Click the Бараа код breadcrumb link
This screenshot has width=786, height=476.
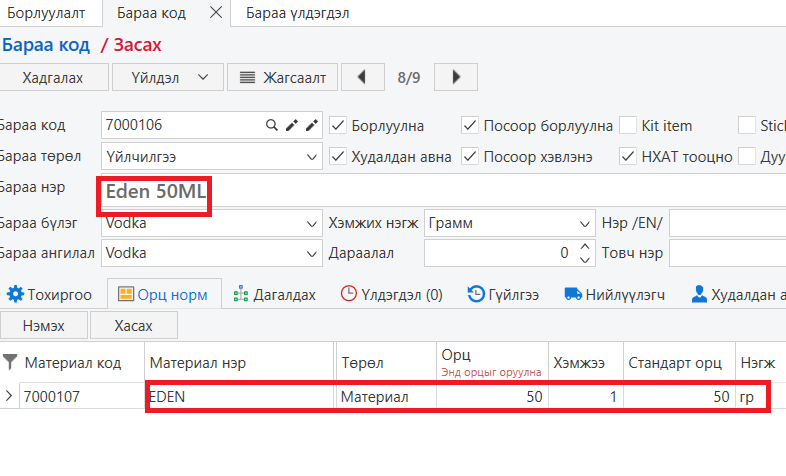(46, 45)
